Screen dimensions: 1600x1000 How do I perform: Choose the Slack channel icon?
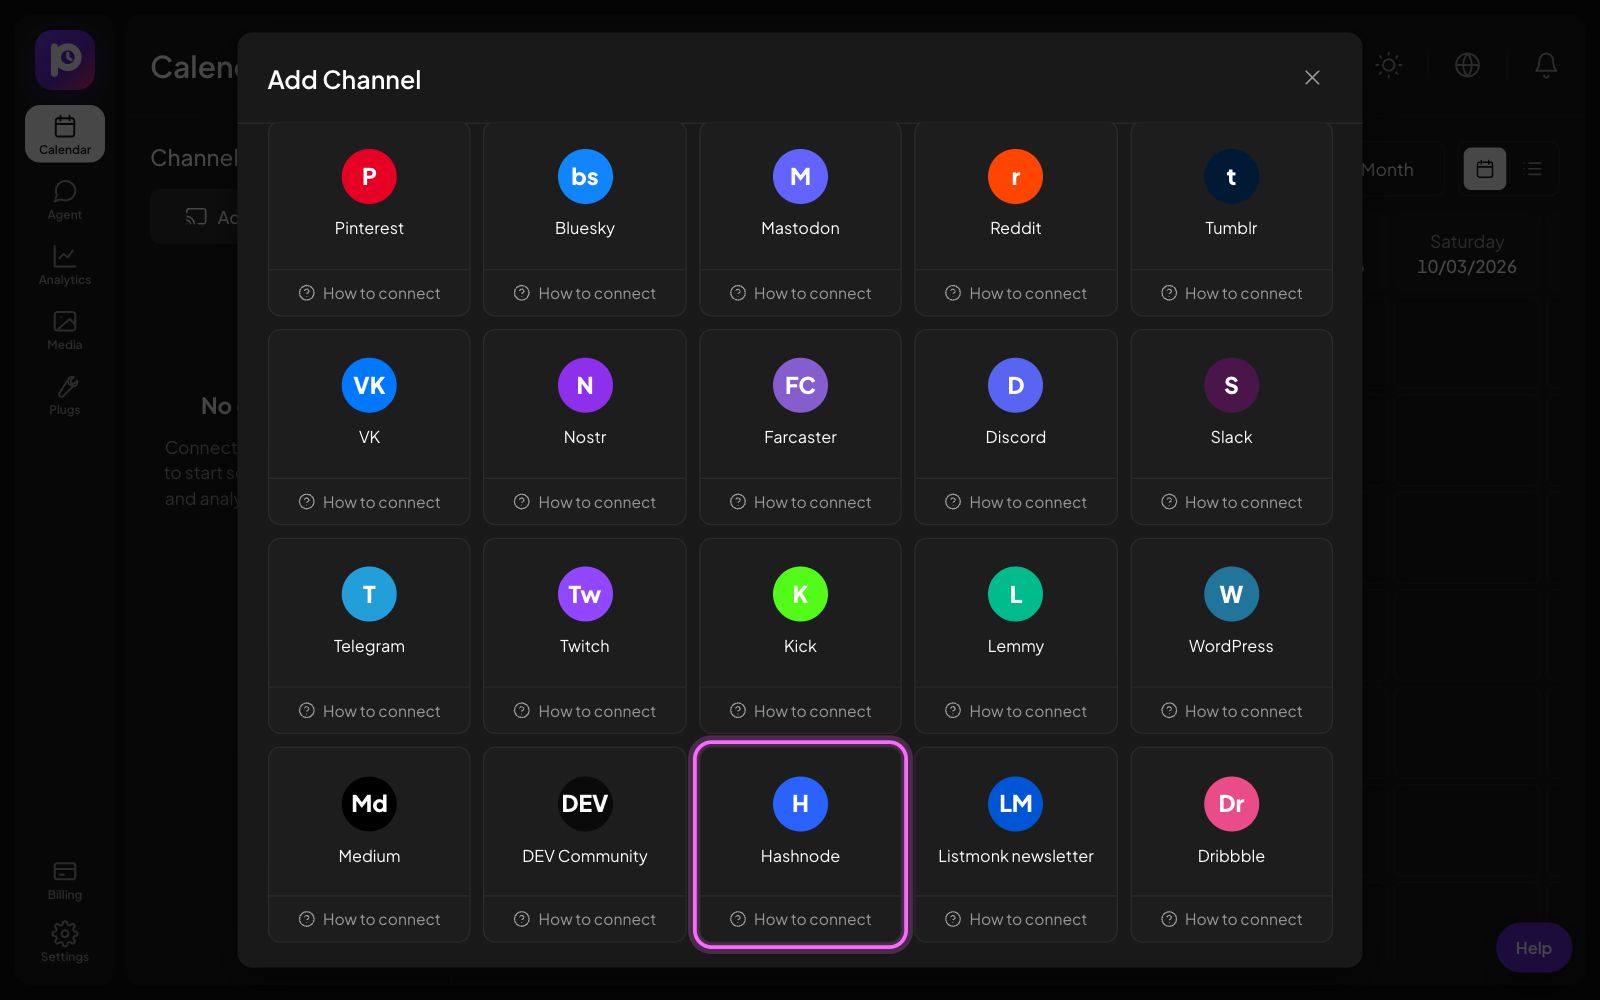[1231, 385]
